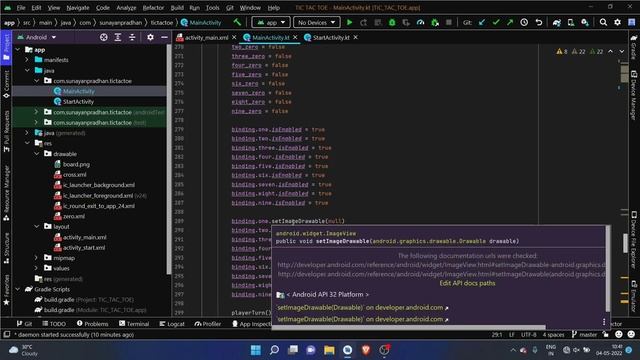Open the File menu

[x=20, y=7]
